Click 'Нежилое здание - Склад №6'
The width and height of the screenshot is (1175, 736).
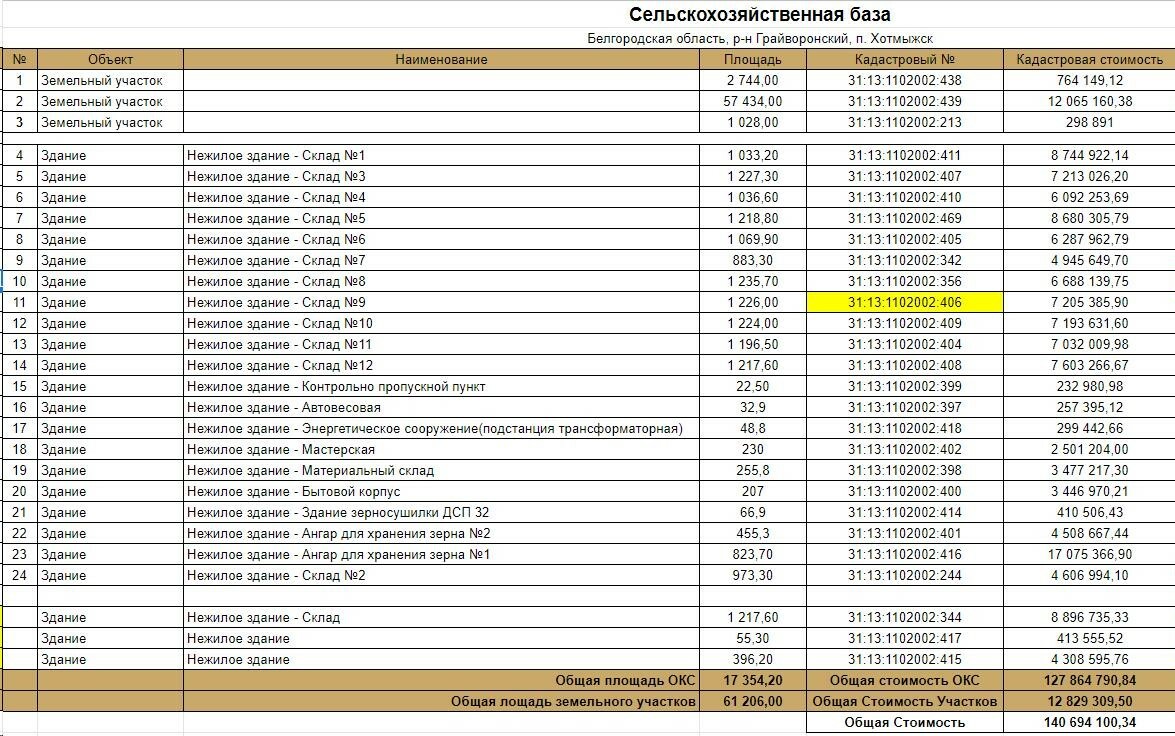[276, 239]
